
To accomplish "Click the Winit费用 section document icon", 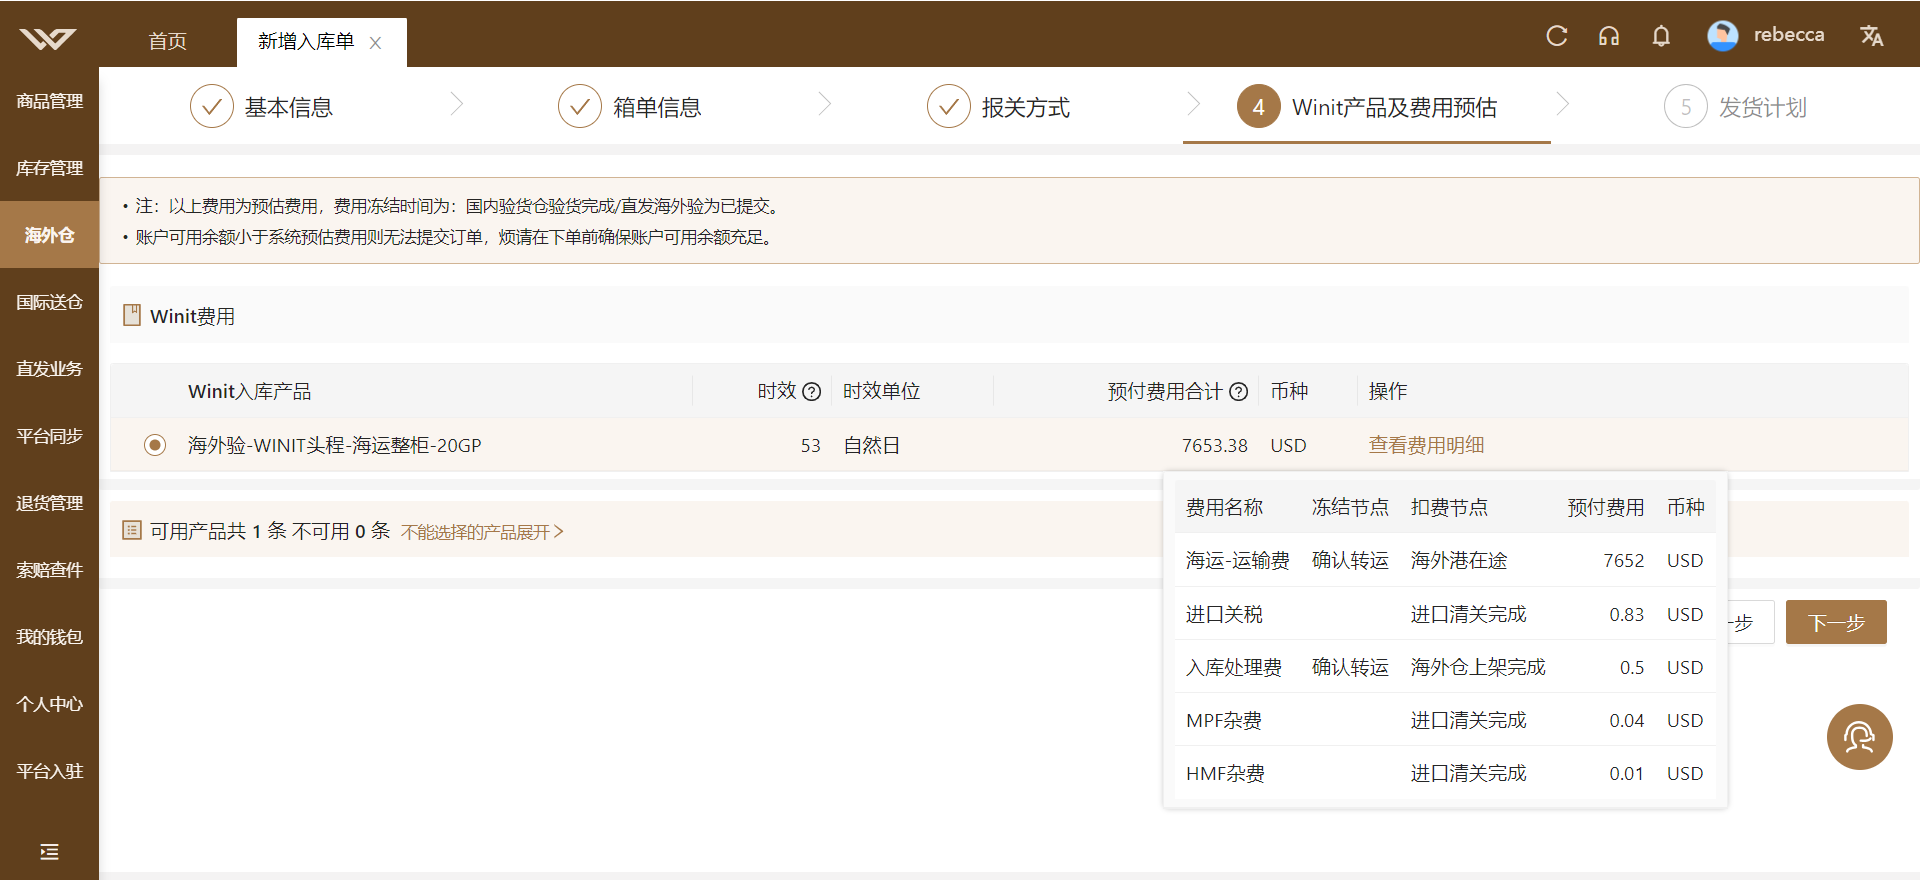I will 132,316.
